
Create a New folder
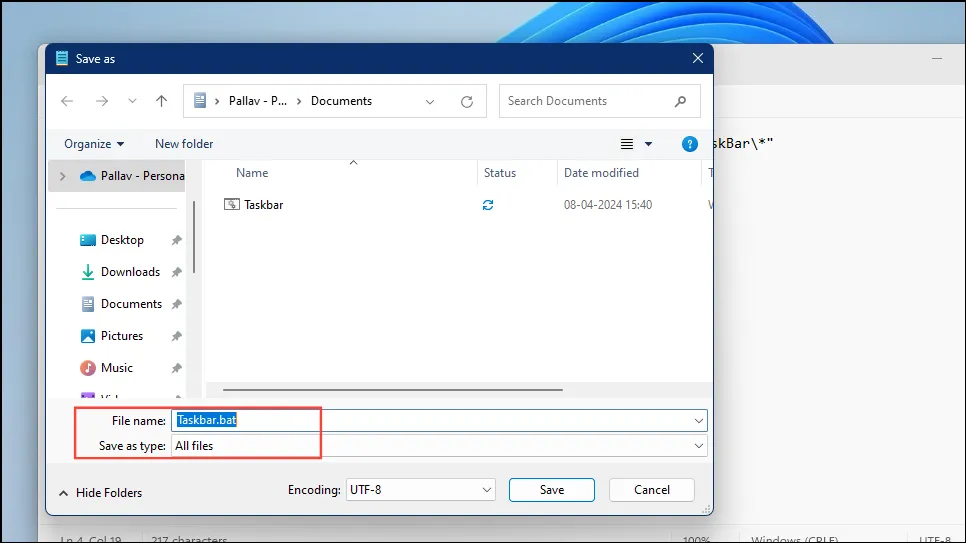pos(184,144)
